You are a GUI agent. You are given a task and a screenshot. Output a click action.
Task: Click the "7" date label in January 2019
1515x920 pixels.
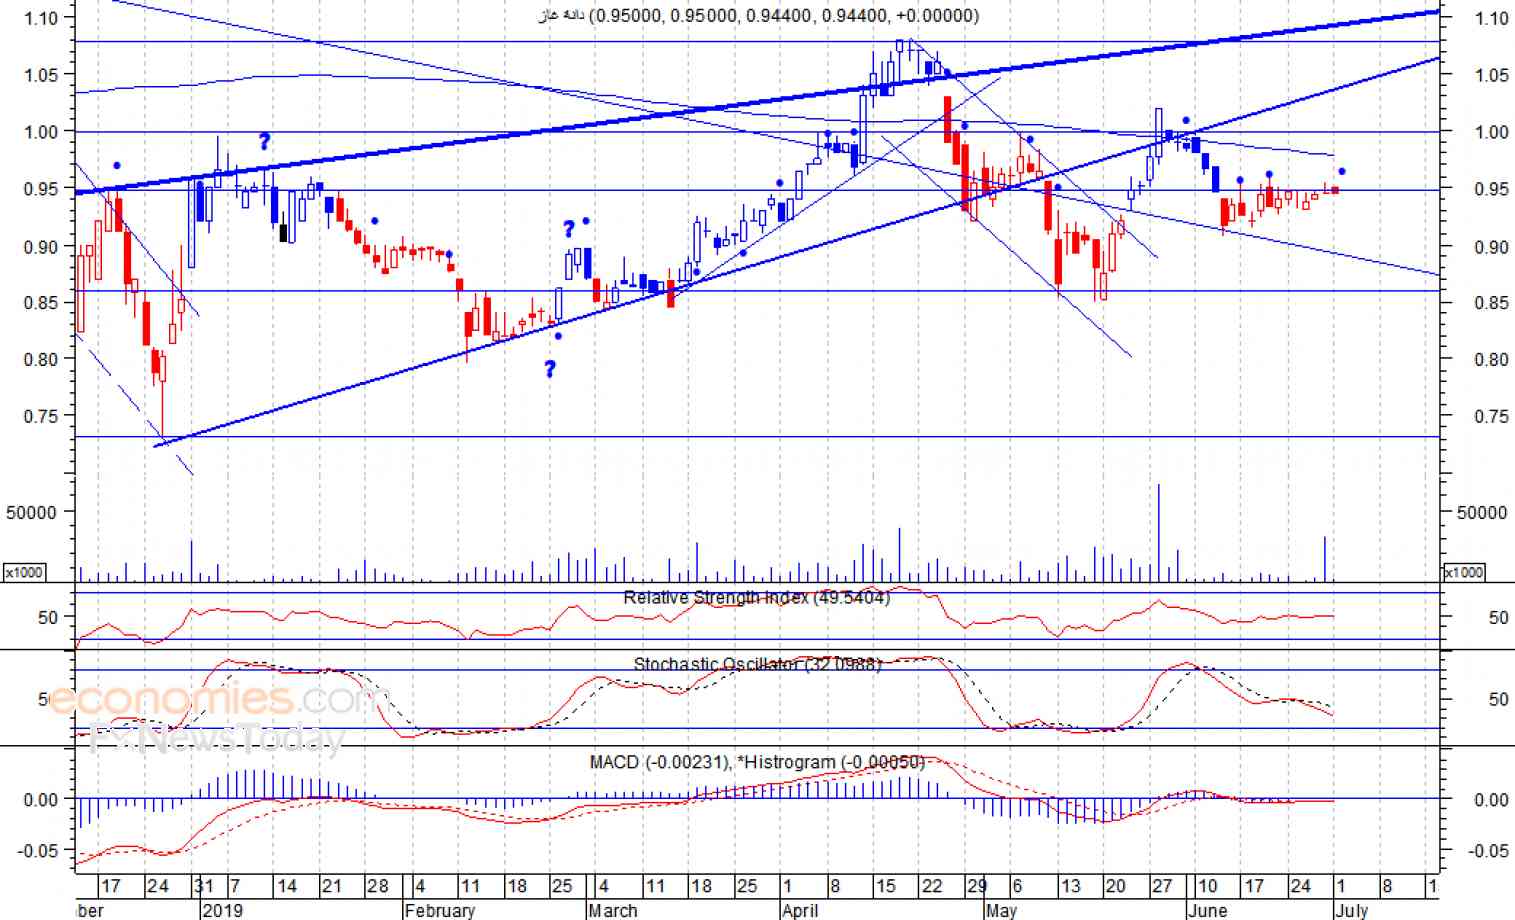tap(235, 886)
